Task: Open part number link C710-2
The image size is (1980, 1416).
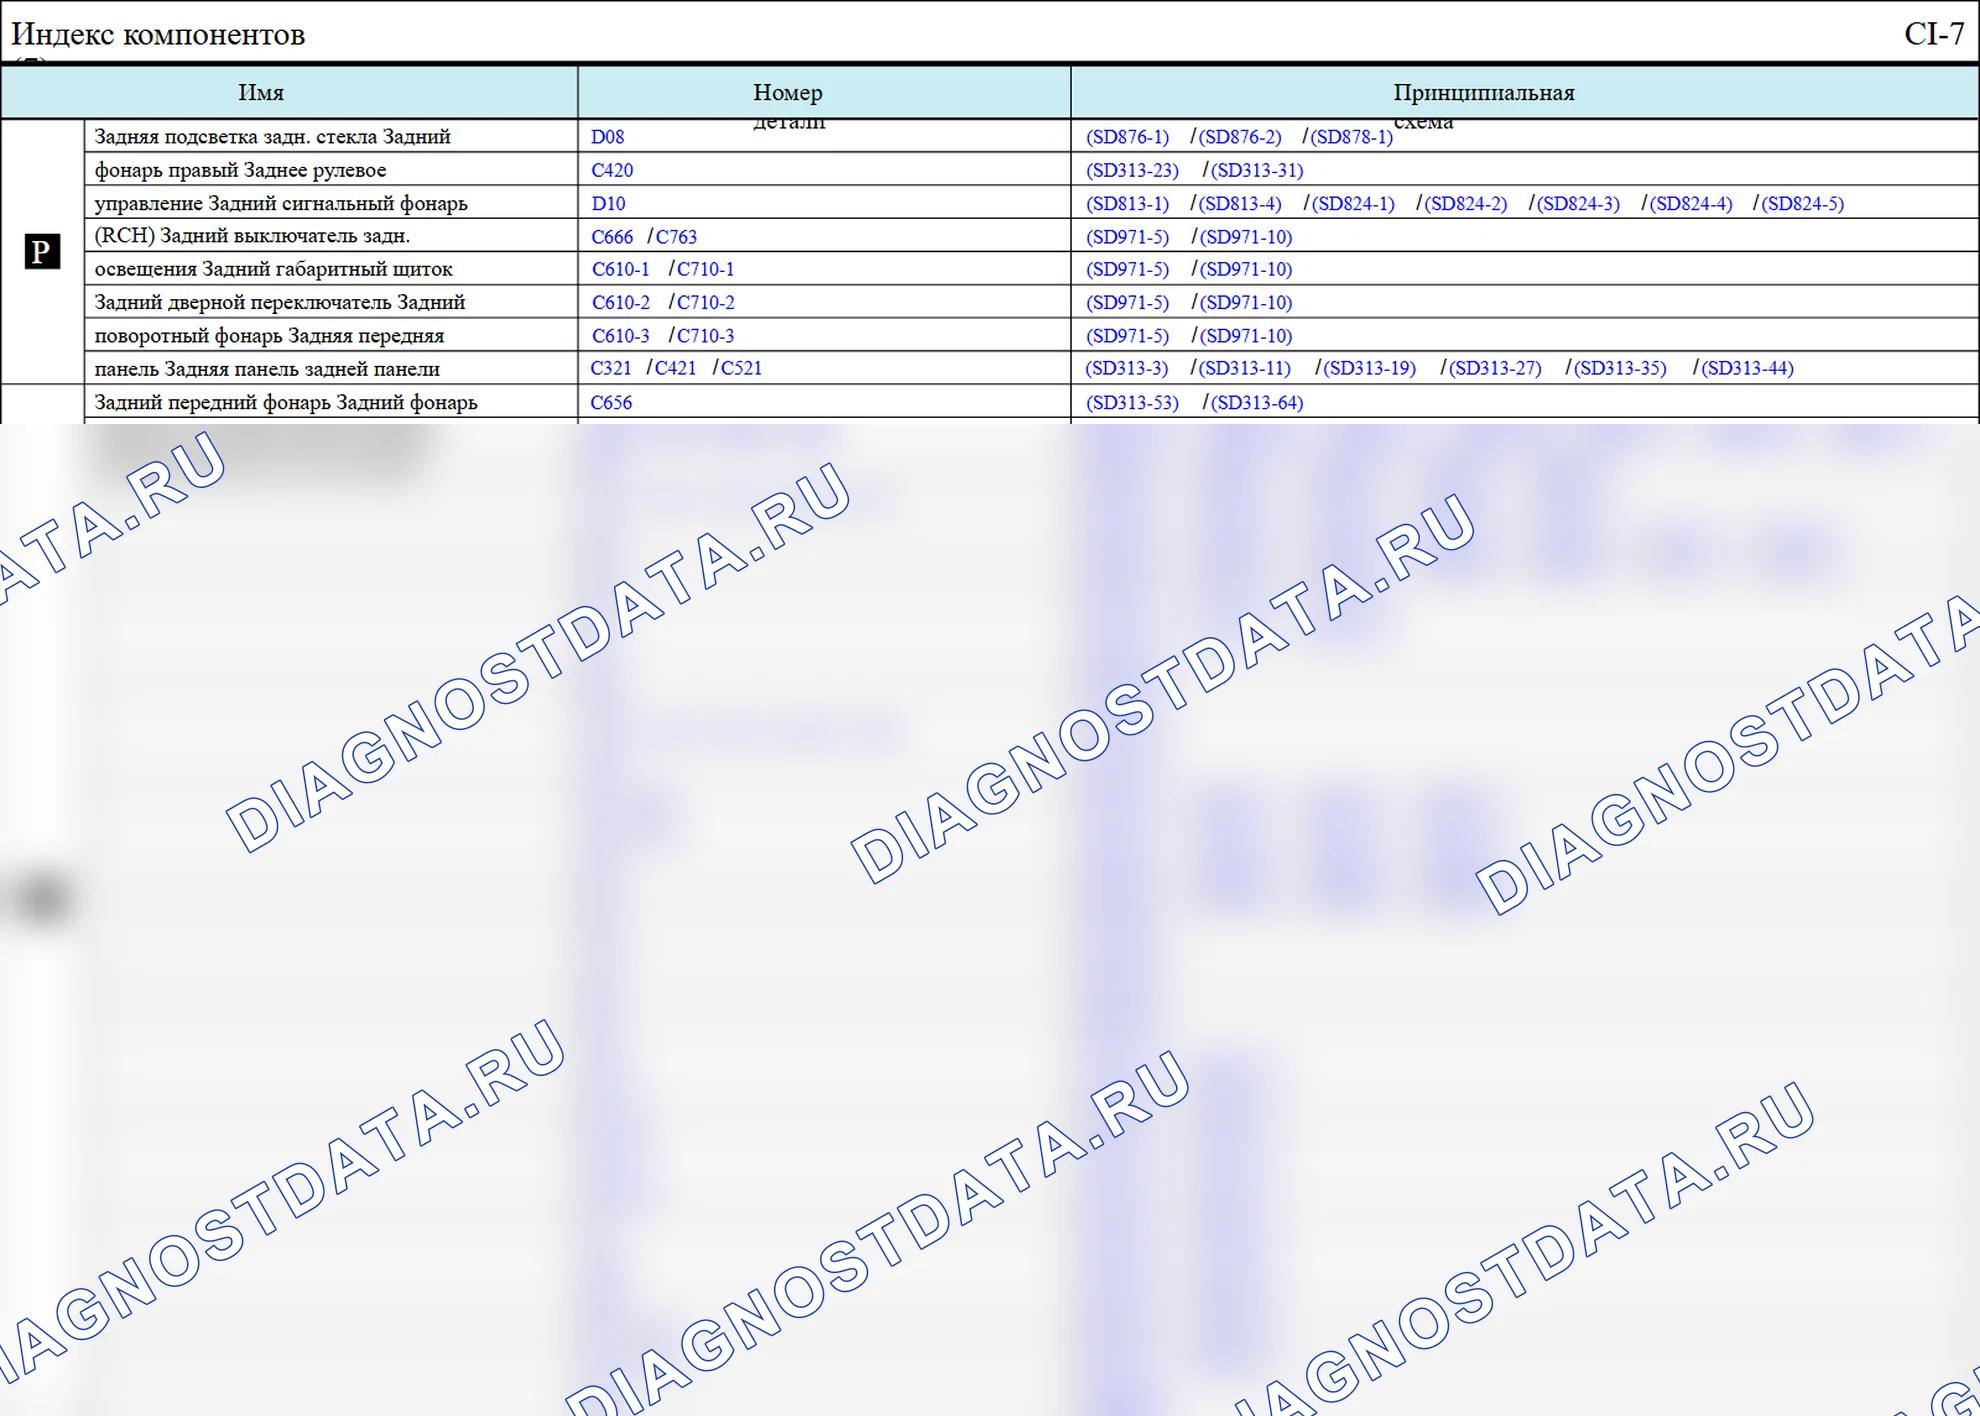Action: pos(706,302)
